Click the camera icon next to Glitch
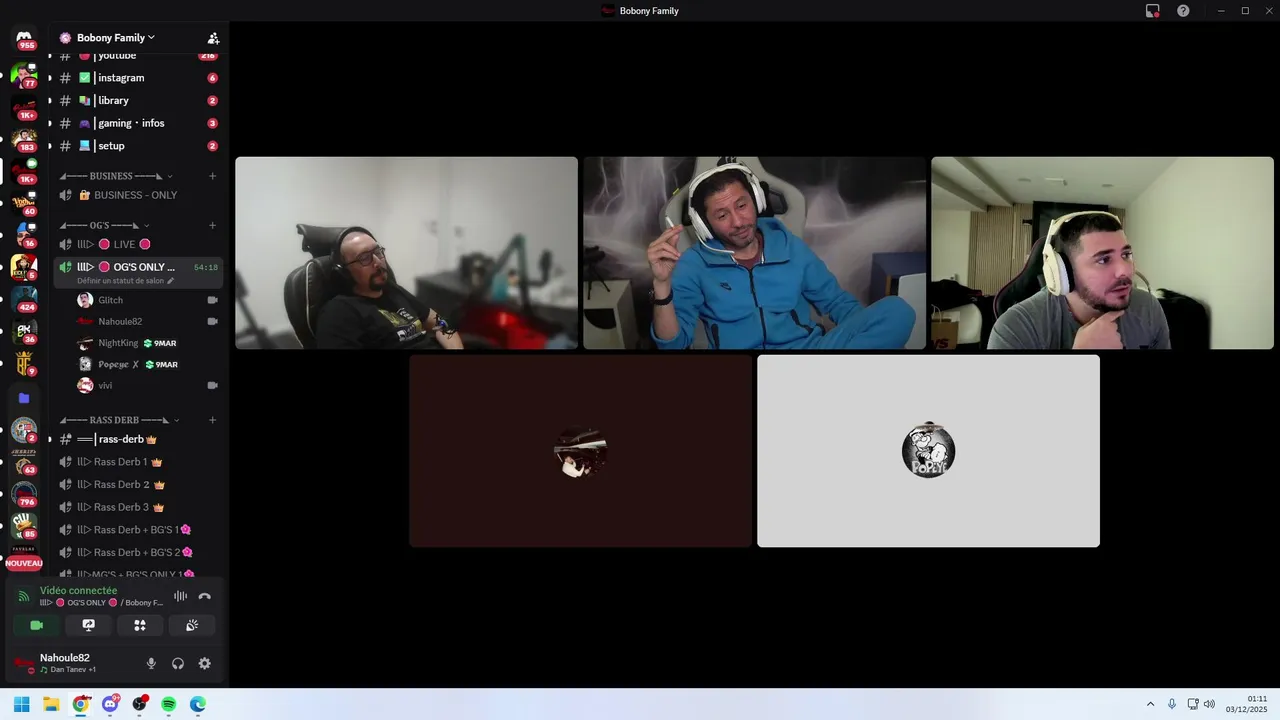 pos(212,300)
